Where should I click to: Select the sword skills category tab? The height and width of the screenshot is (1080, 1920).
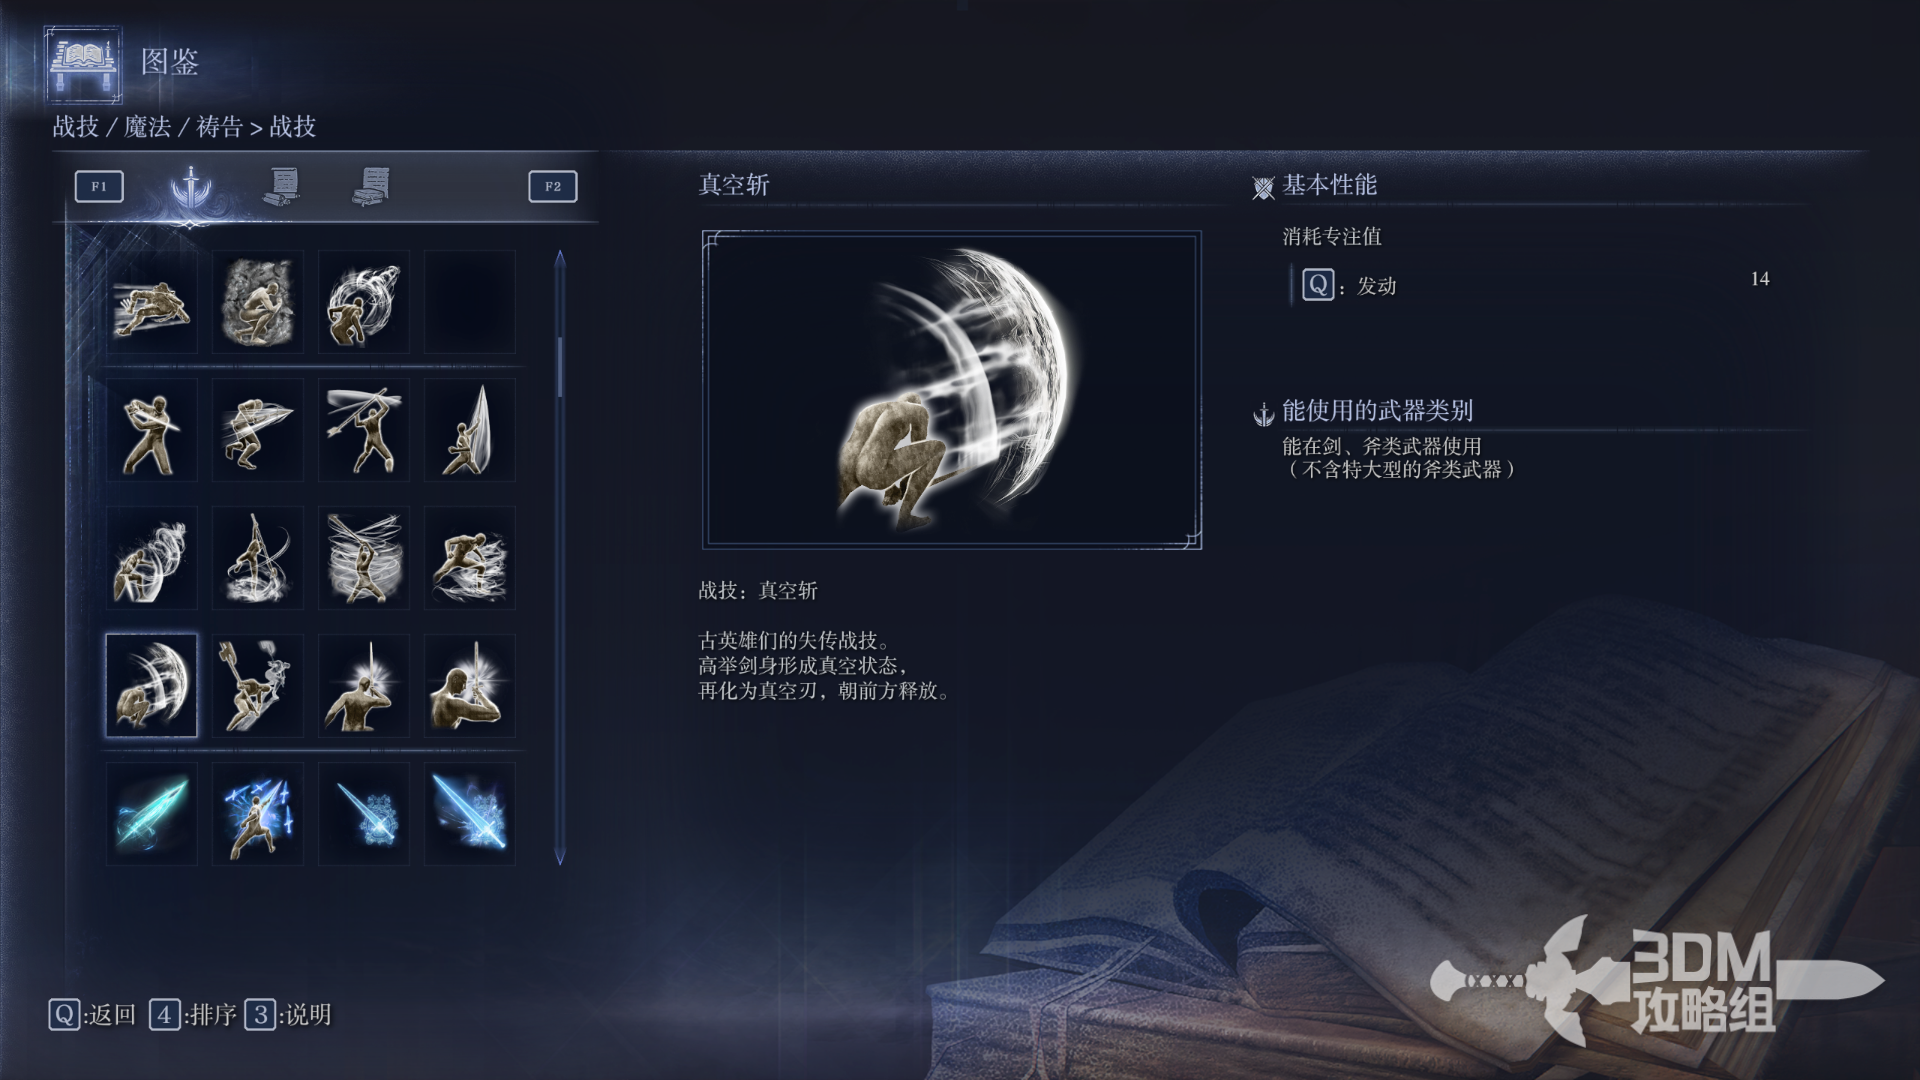(190, 186)
